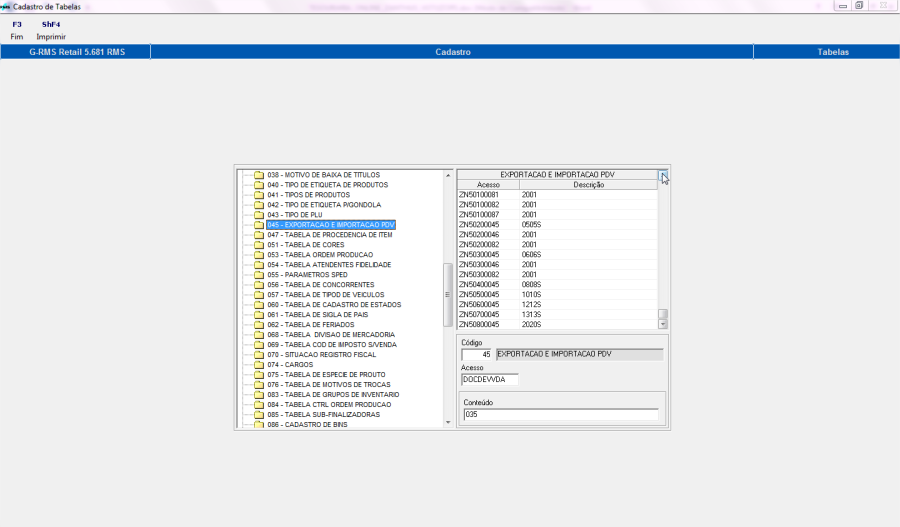The height and width of the screenshot is (527, 900).
Task: Click the code description field EXPORTACAO E IMPORTACAO PDV
Action: coord(580,355)
